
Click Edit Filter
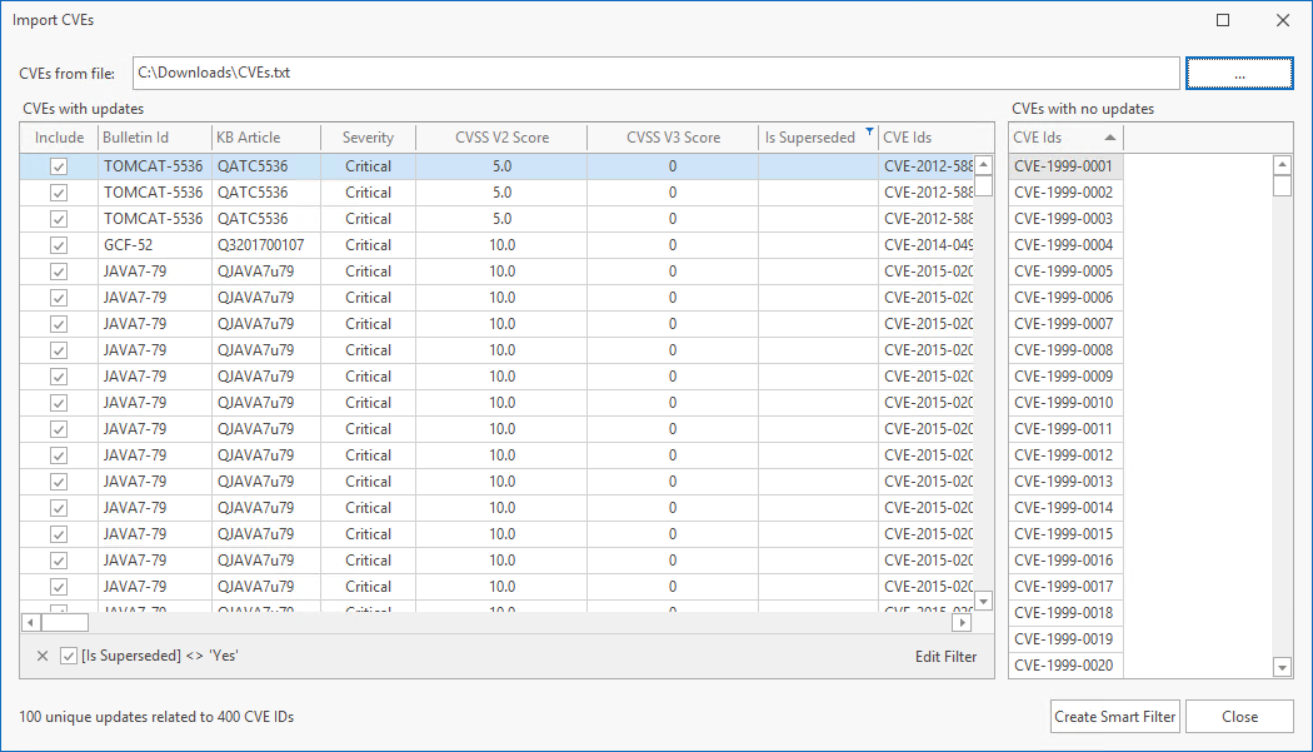(x=945, y=656)
